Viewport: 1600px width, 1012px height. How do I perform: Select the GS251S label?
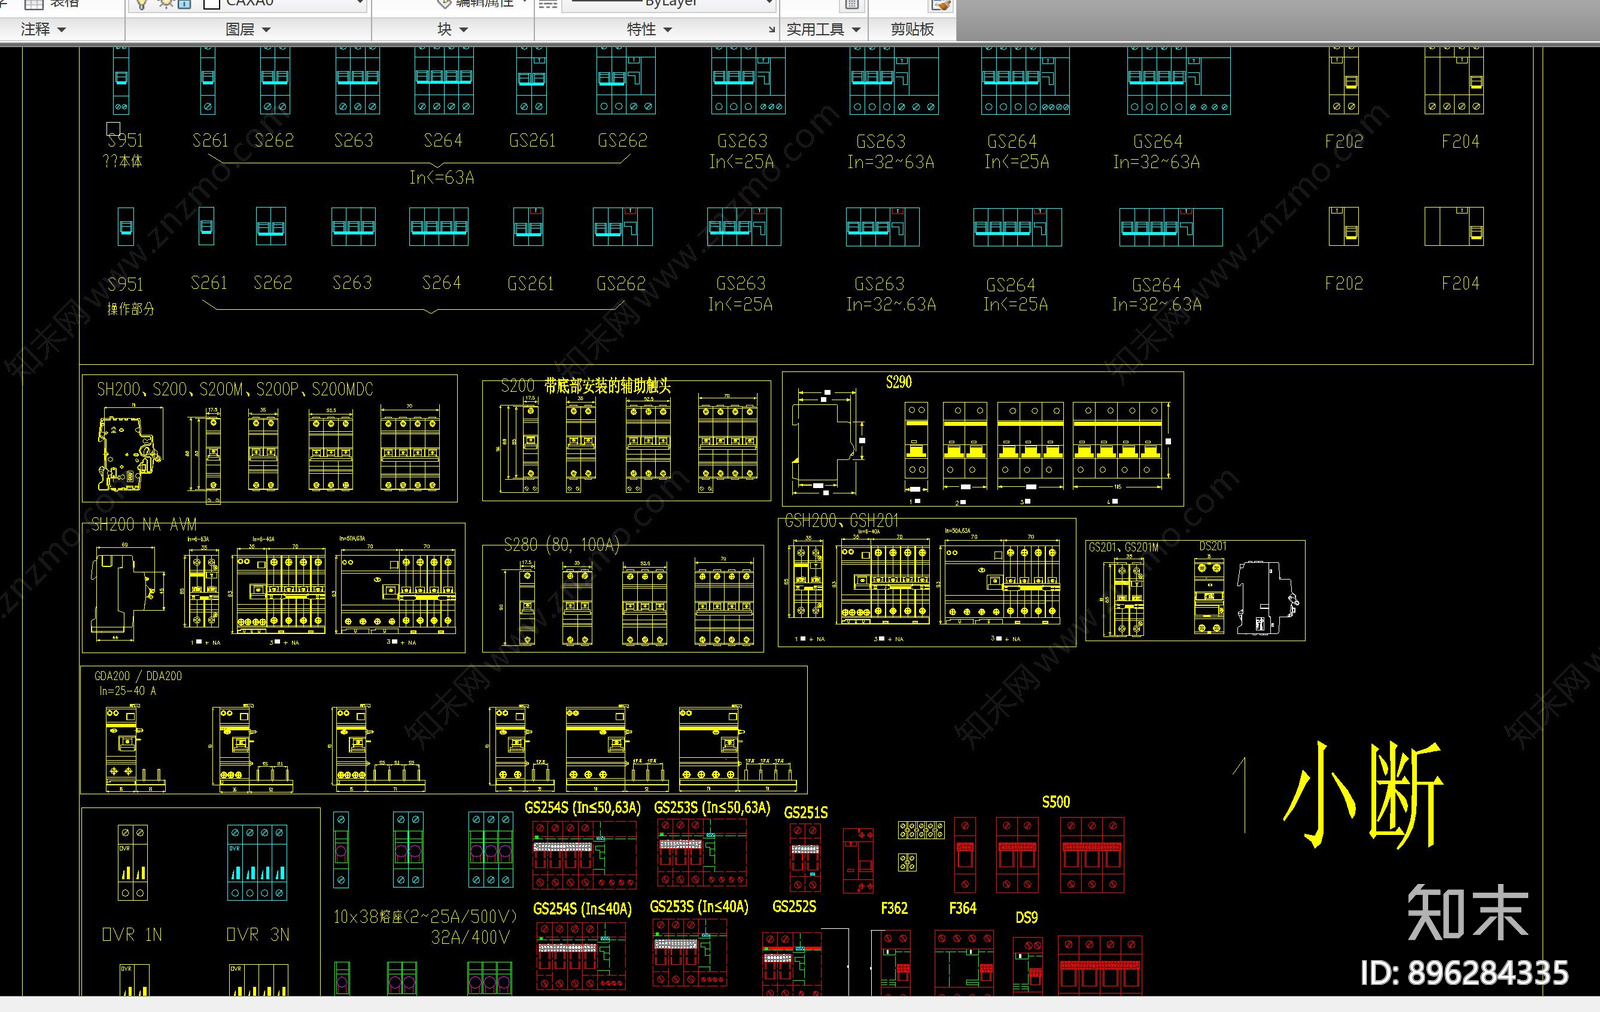click(806, 812)
